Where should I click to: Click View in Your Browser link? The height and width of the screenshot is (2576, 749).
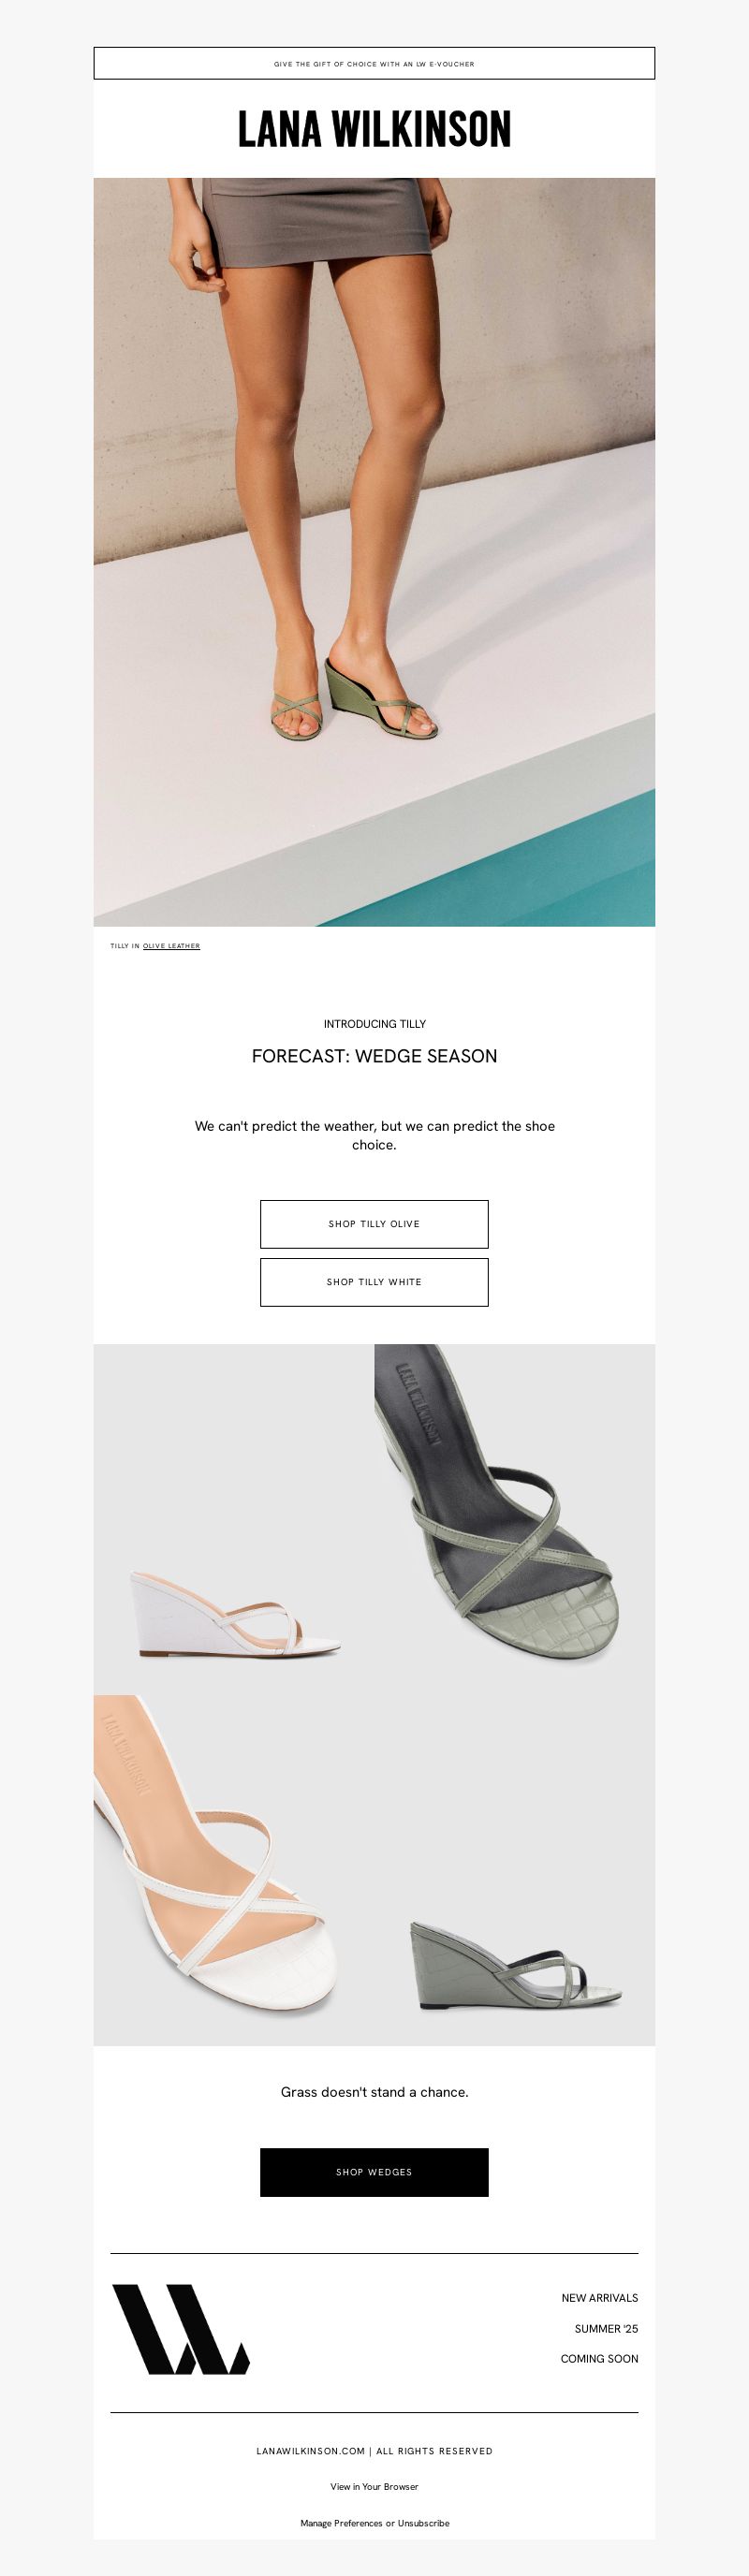374,2486
